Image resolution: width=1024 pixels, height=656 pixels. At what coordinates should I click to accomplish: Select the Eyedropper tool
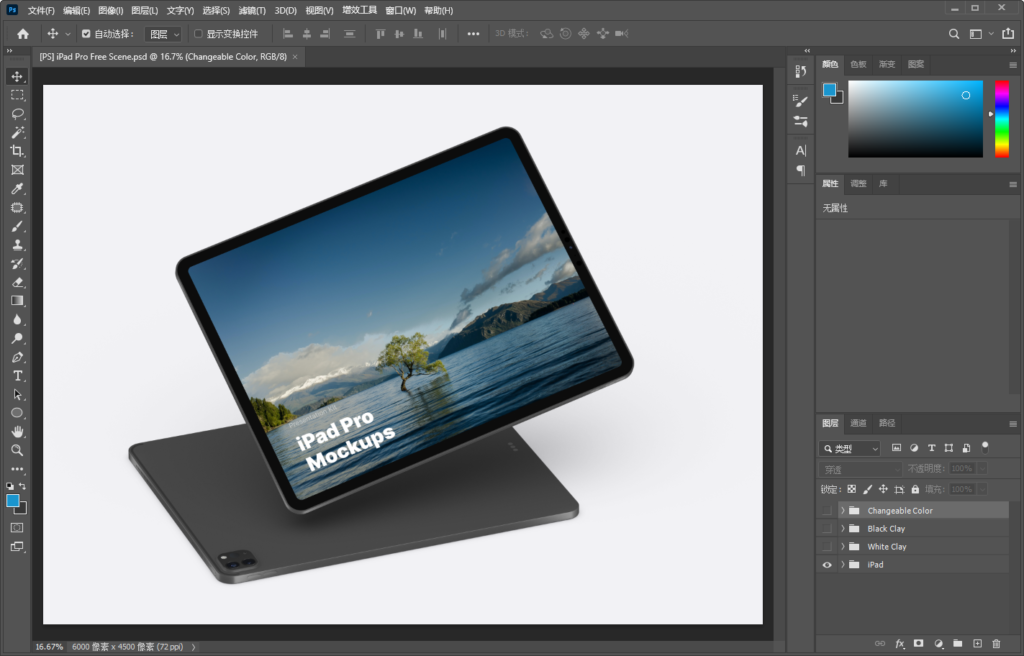(x=17, y=189)
